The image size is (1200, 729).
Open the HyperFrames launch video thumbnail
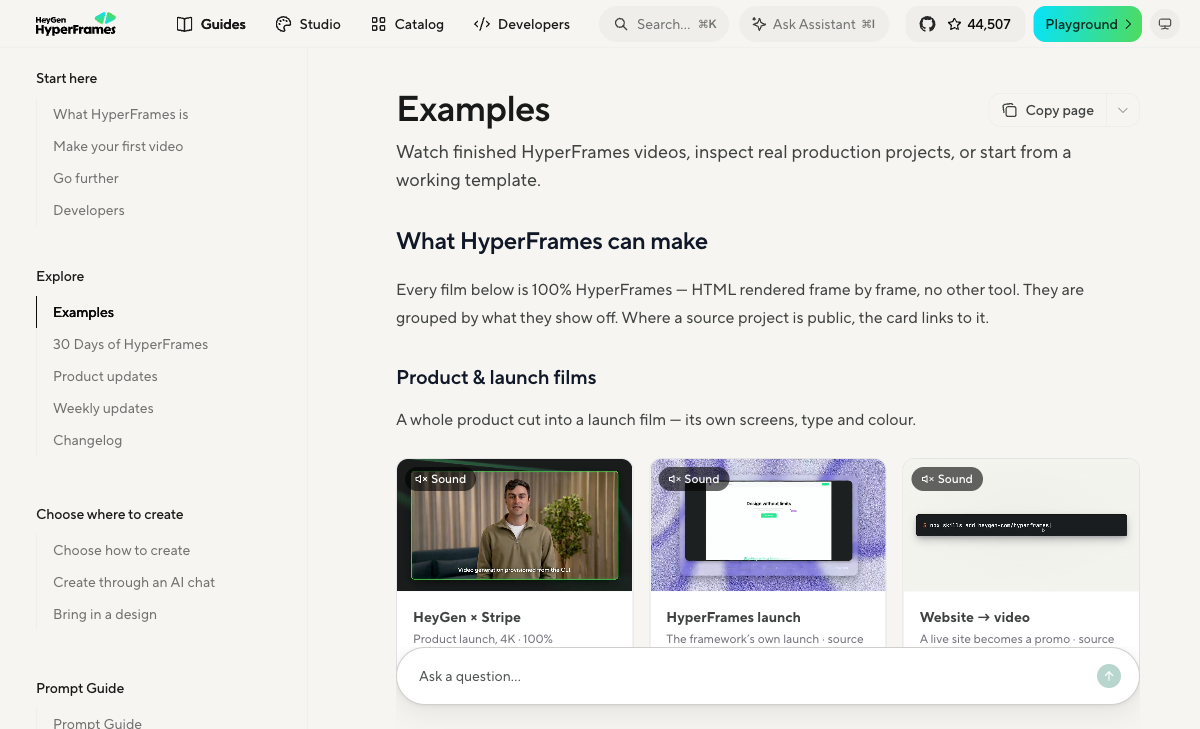768,525
